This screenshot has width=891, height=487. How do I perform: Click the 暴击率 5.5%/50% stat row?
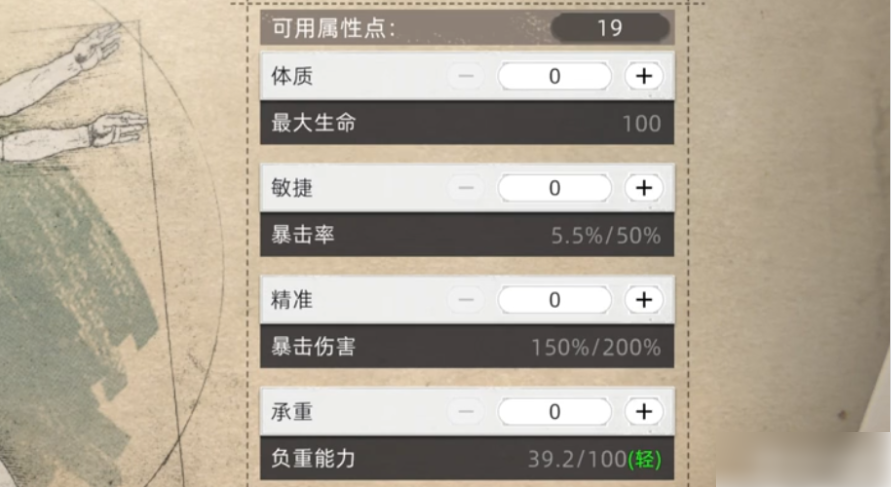click(467, 236)
